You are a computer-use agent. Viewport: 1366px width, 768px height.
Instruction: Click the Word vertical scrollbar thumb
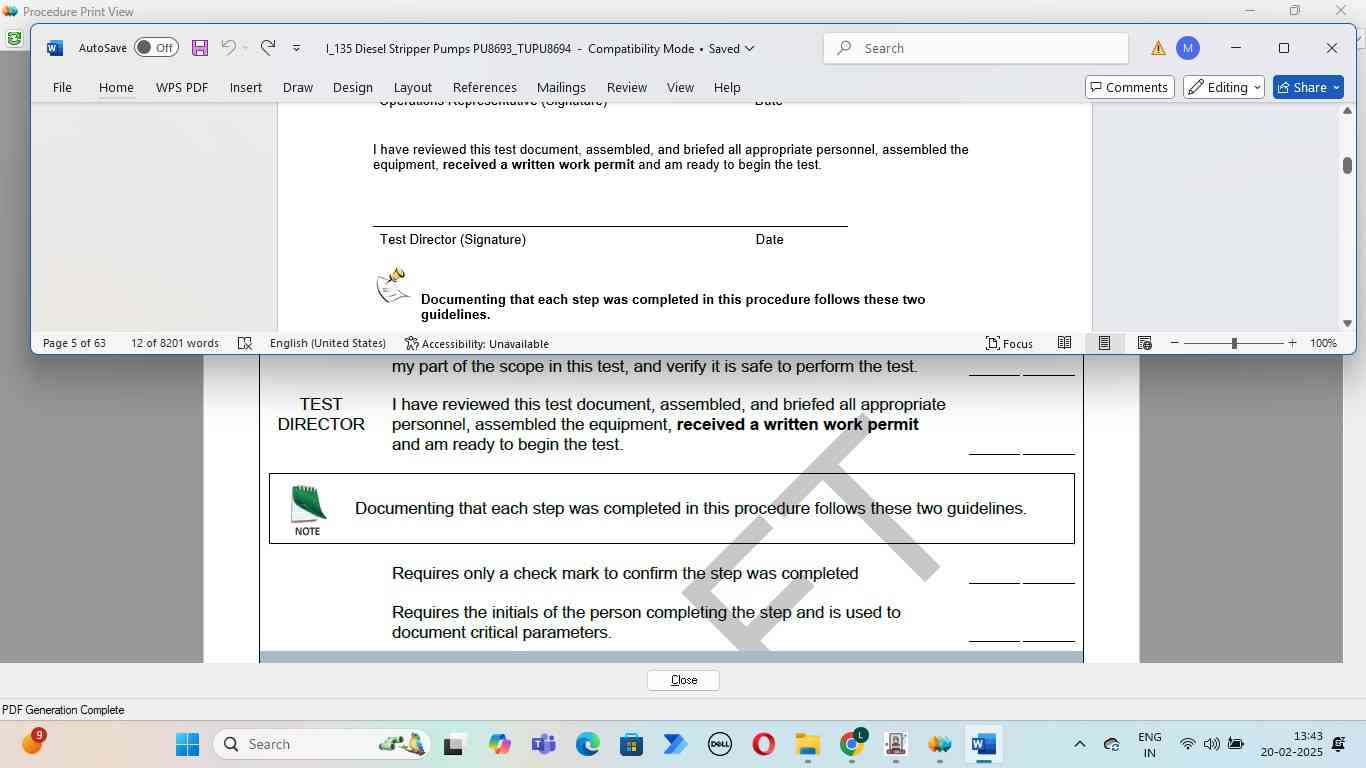click(1347, 165)
